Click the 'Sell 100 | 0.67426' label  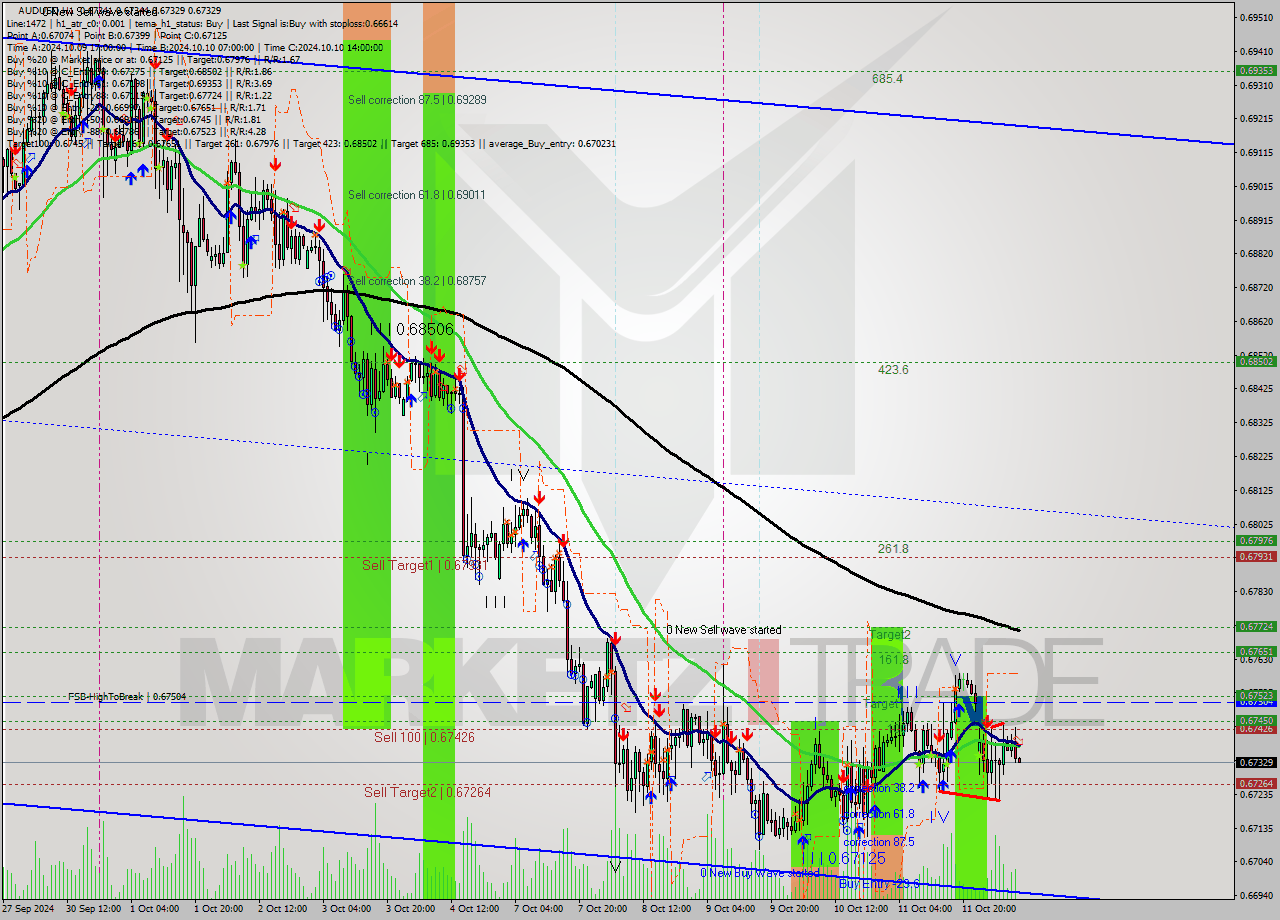[x=424, y=737]
